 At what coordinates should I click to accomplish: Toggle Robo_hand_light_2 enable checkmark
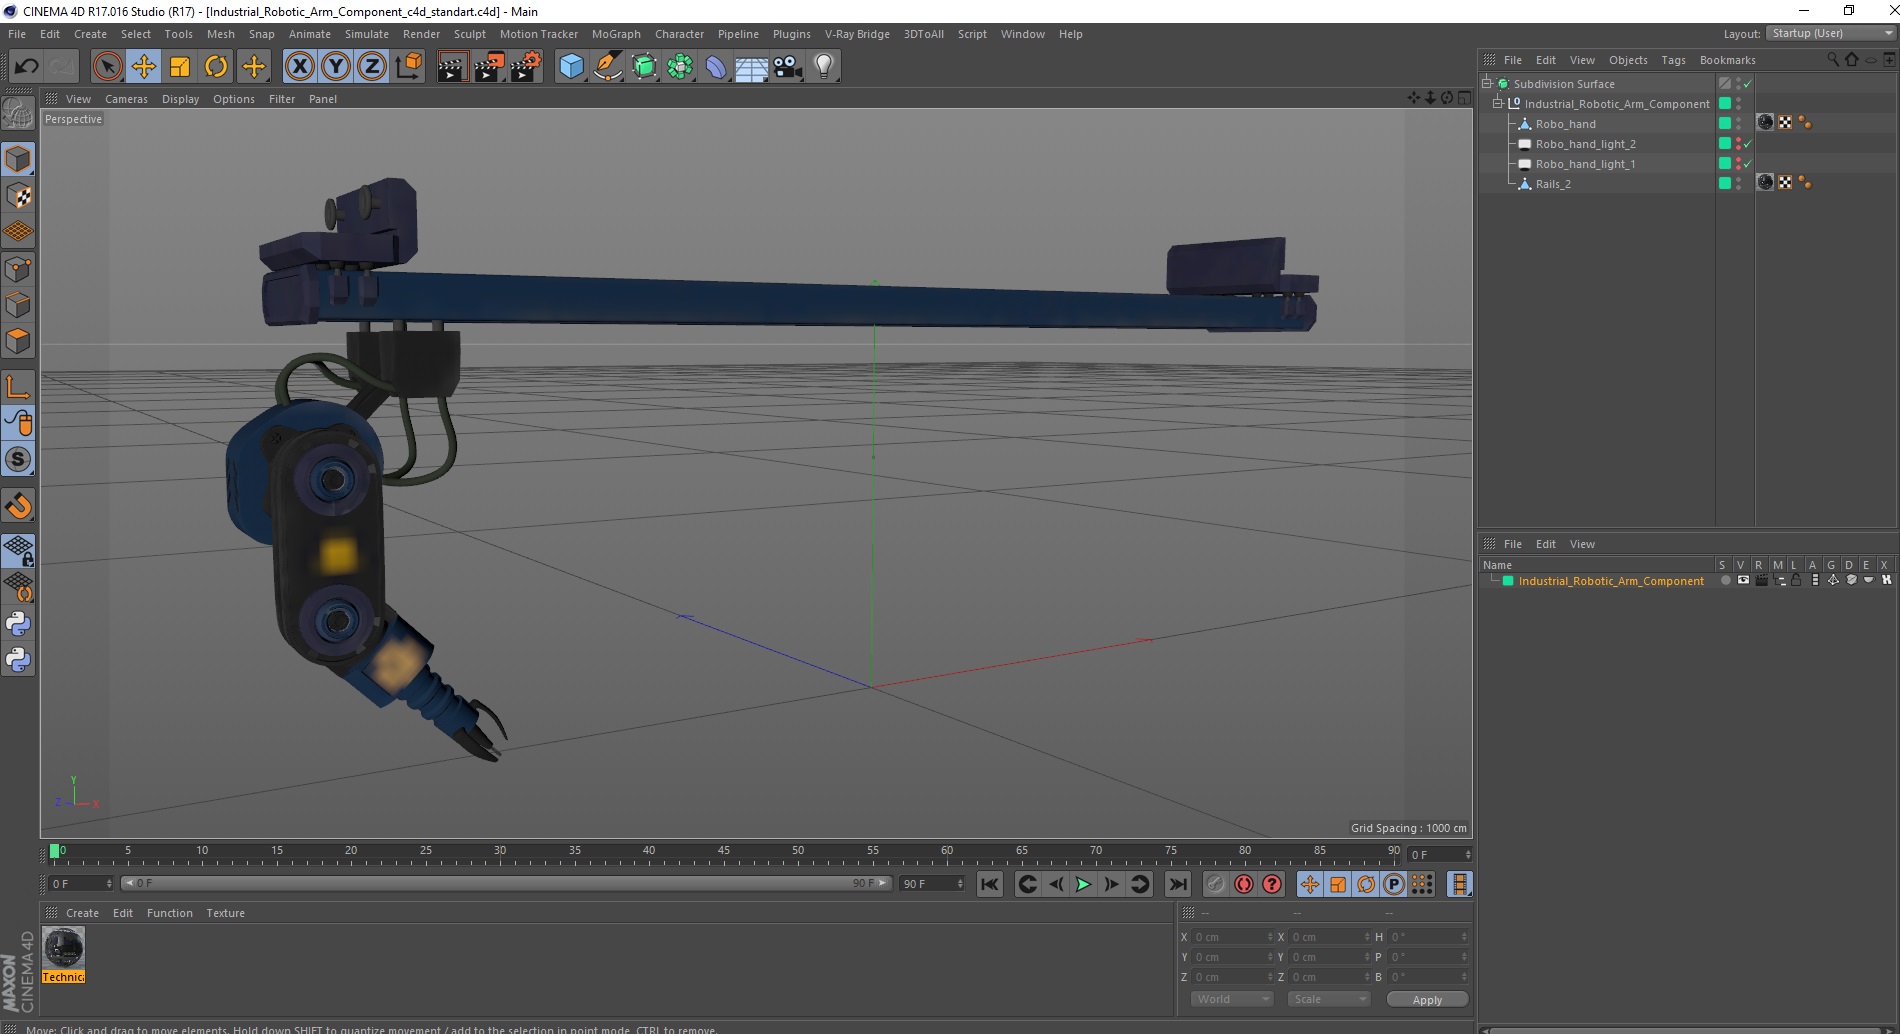[1748, 144]
